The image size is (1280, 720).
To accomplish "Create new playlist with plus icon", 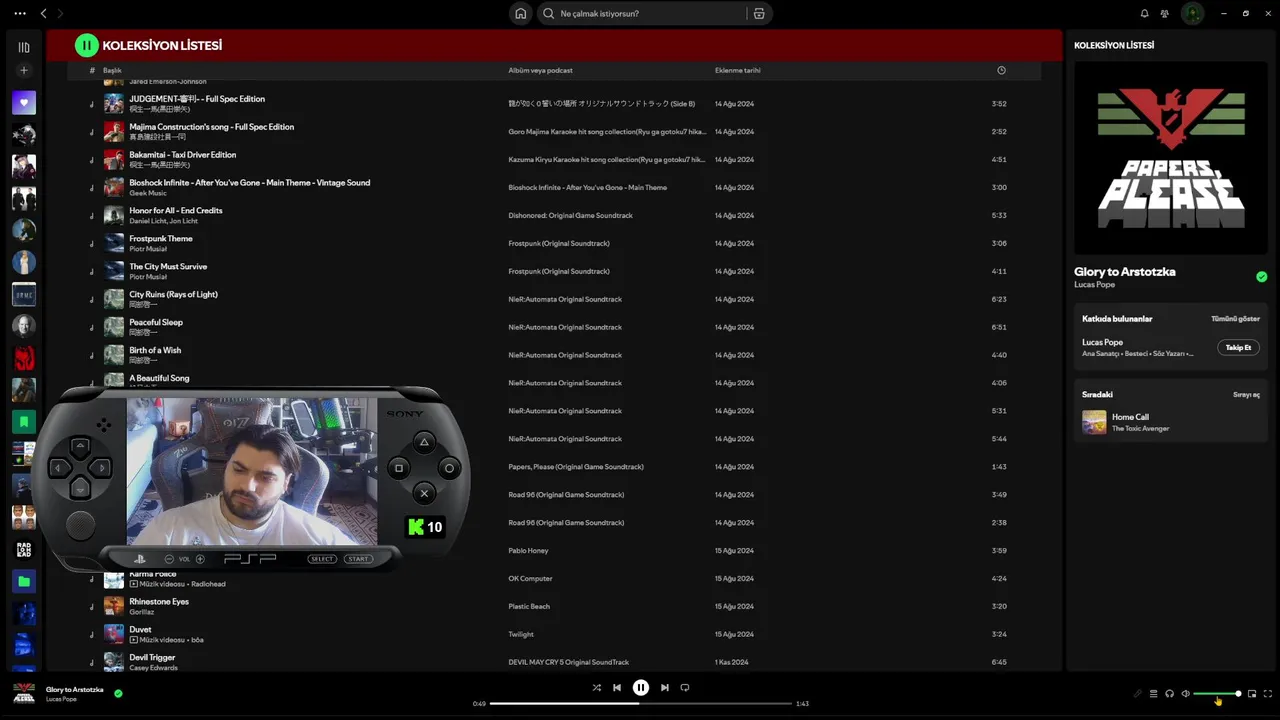I will [x=24, y=70].
